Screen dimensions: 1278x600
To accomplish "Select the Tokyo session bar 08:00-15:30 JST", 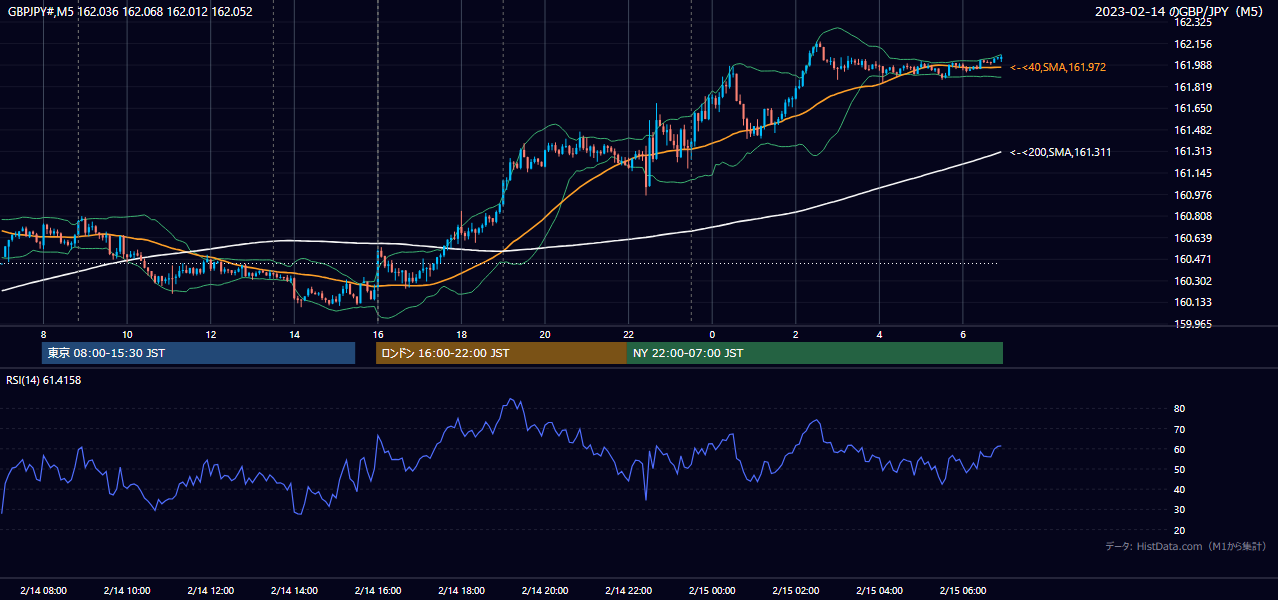I will [198, 353].
